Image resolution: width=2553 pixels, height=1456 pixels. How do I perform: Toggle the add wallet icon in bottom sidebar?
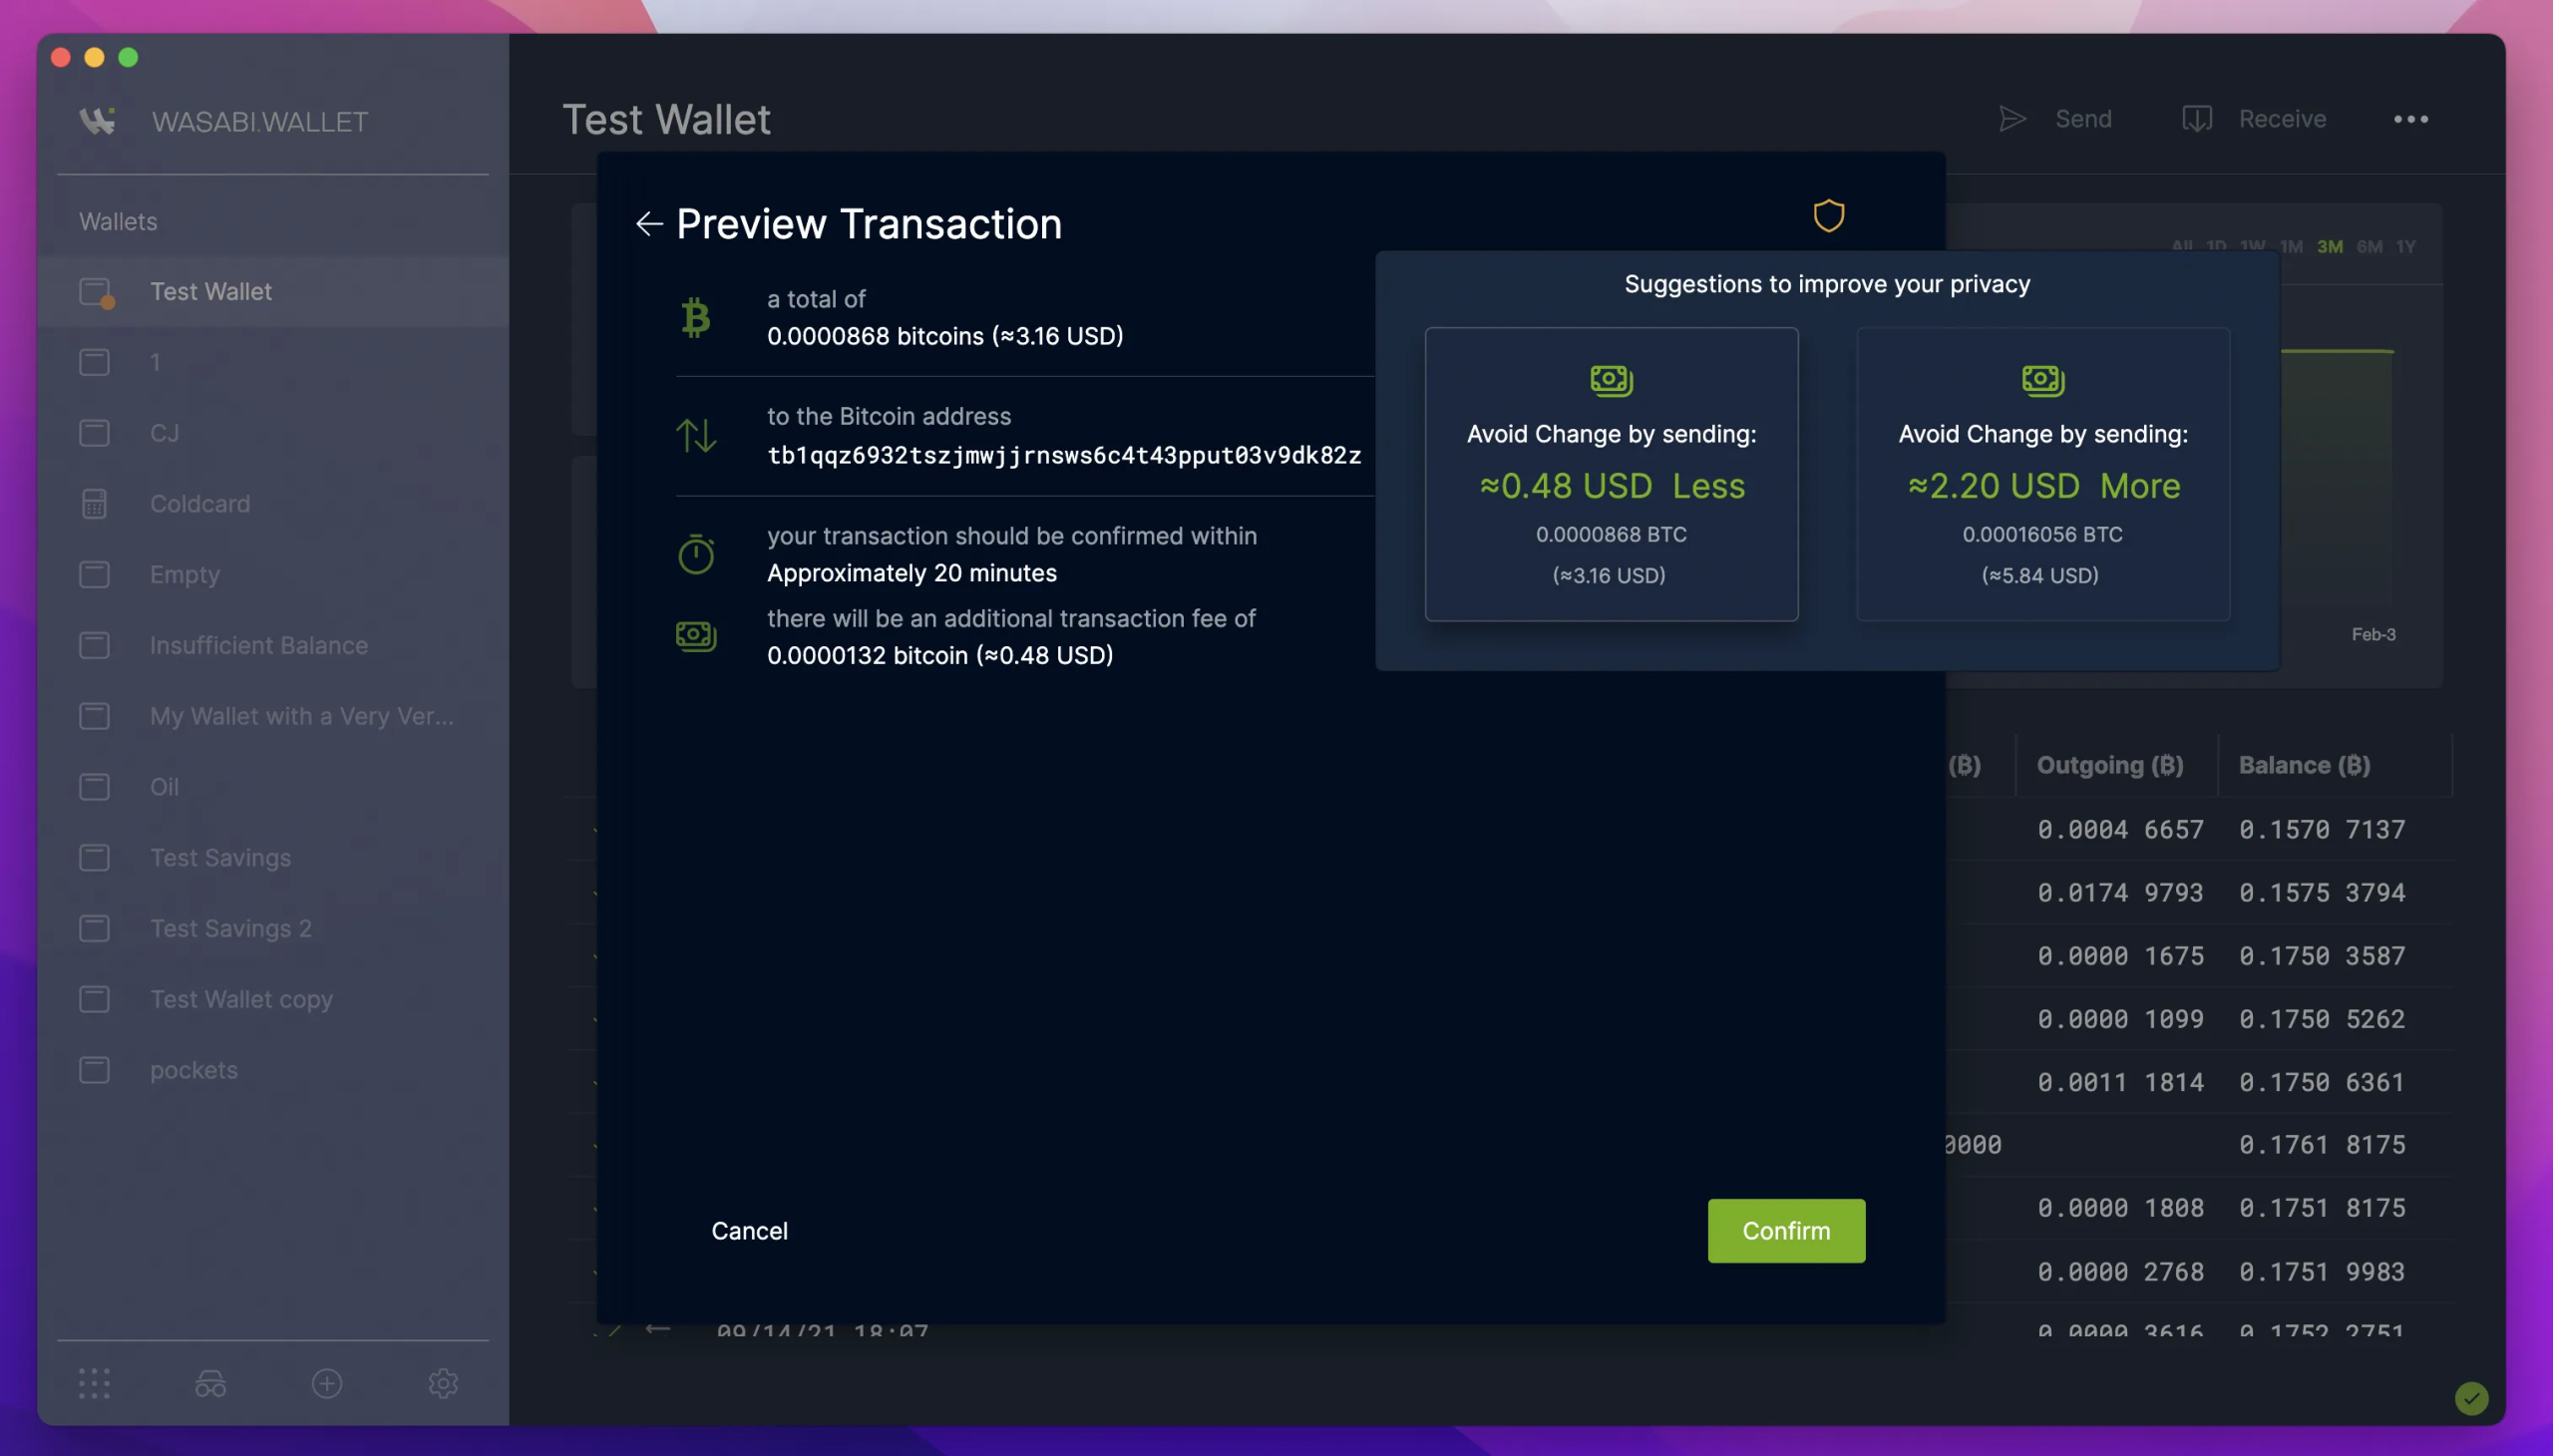tap(326, 1382)
